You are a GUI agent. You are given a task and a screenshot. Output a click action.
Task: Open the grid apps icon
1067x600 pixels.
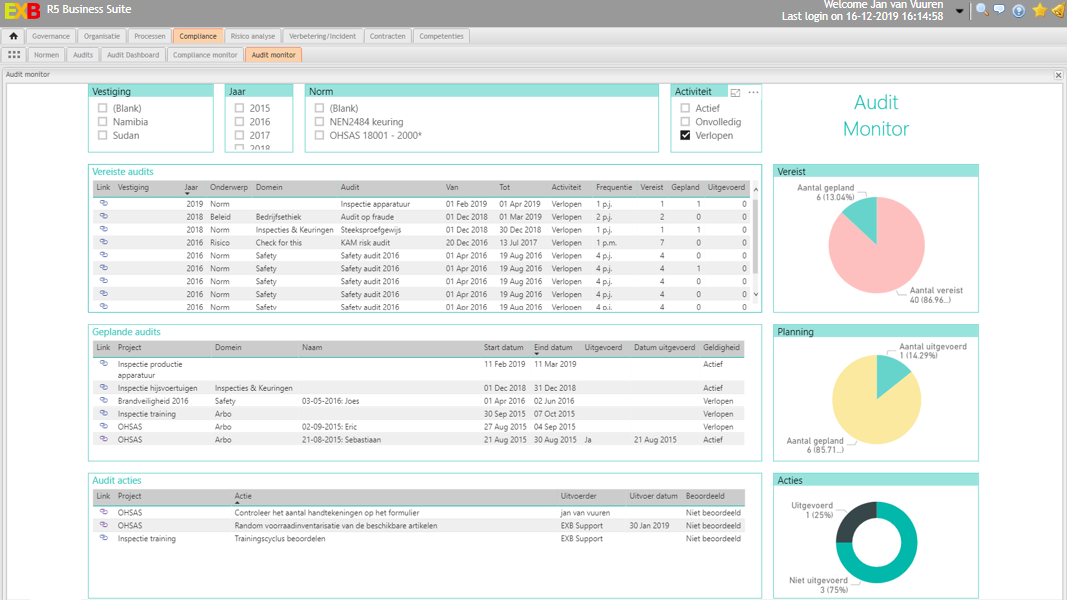coord(14,55)
